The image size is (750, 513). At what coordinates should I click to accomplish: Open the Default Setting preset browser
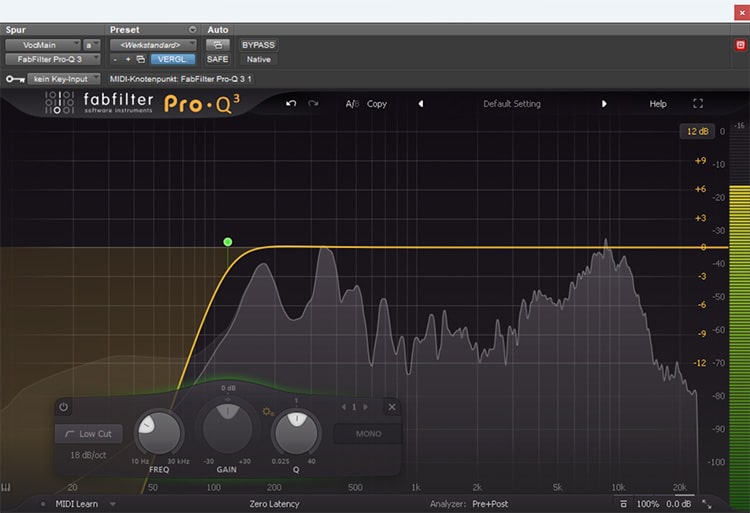pos(512,104)
